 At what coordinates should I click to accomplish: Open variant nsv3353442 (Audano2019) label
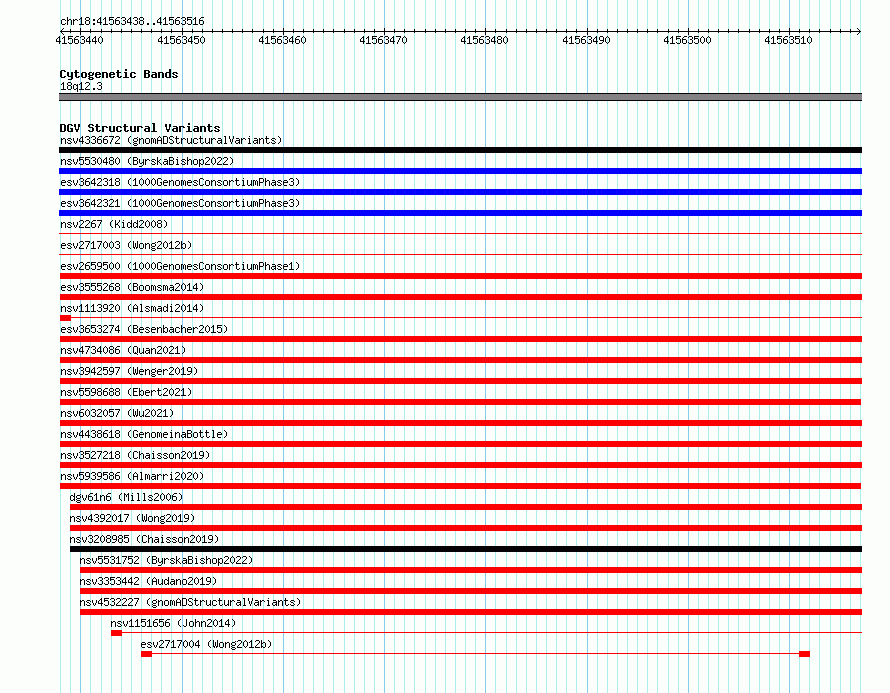(x=148, y=581)
